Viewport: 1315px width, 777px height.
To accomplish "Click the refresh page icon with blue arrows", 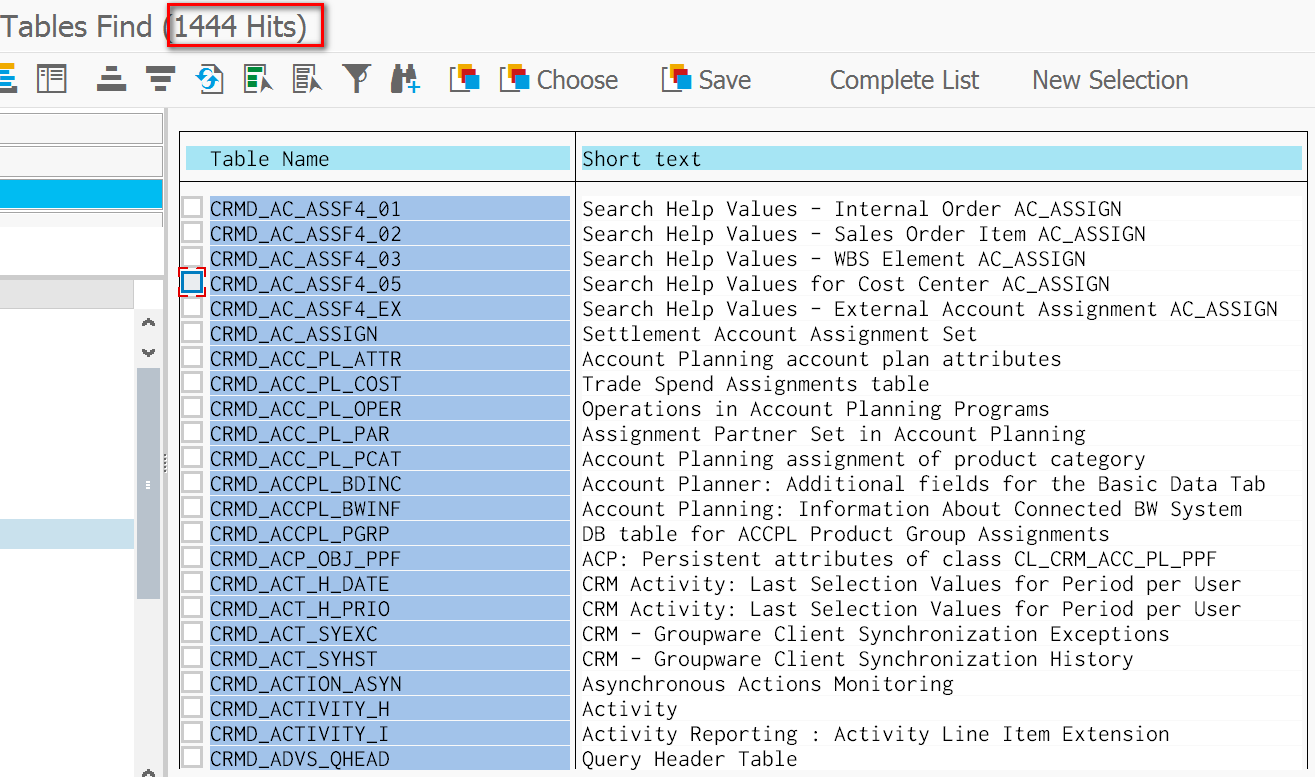I will [210, 79].
